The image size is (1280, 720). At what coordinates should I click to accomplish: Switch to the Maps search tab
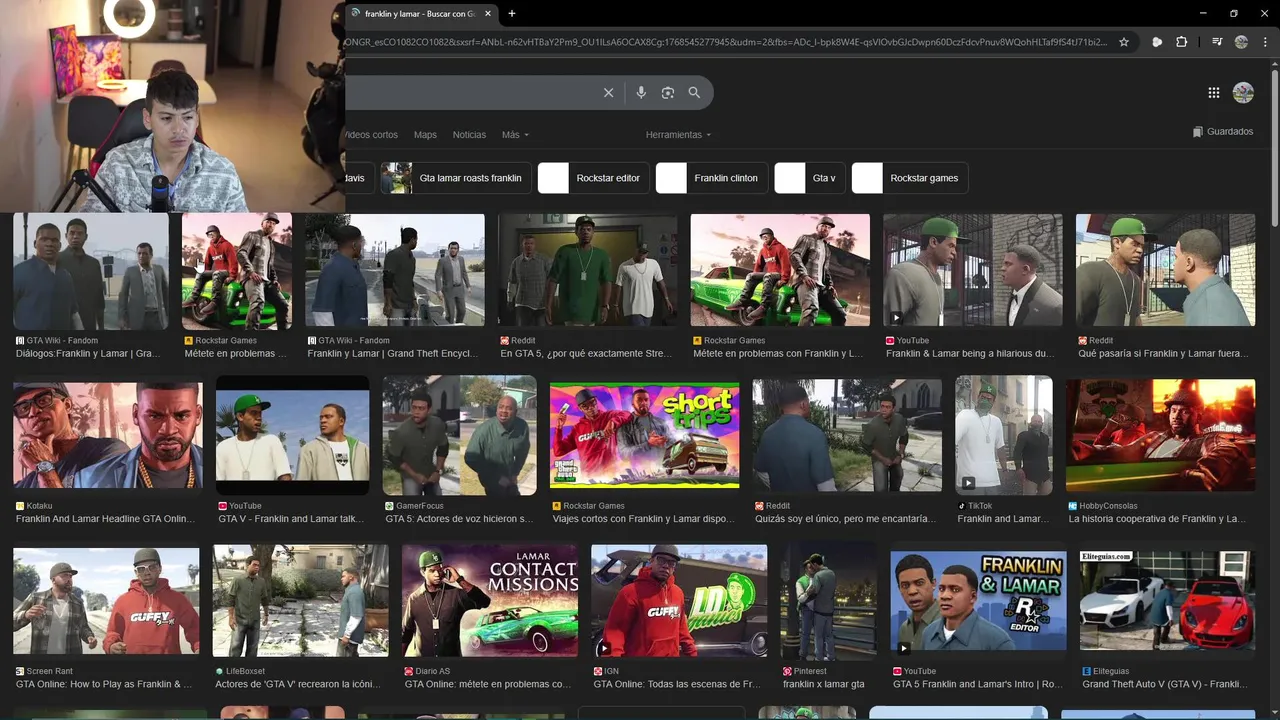coord(425,135)
